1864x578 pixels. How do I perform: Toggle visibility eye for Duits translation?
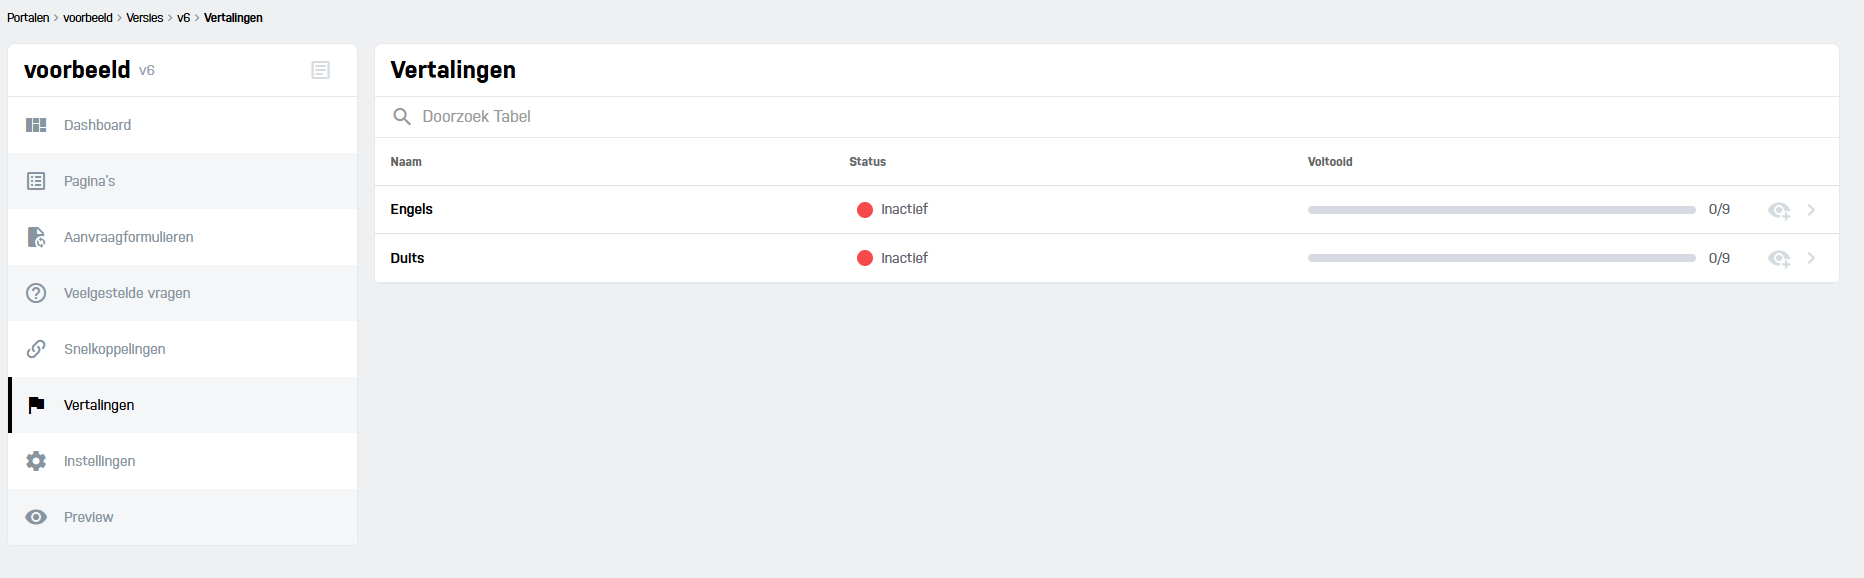(1779, 258)
